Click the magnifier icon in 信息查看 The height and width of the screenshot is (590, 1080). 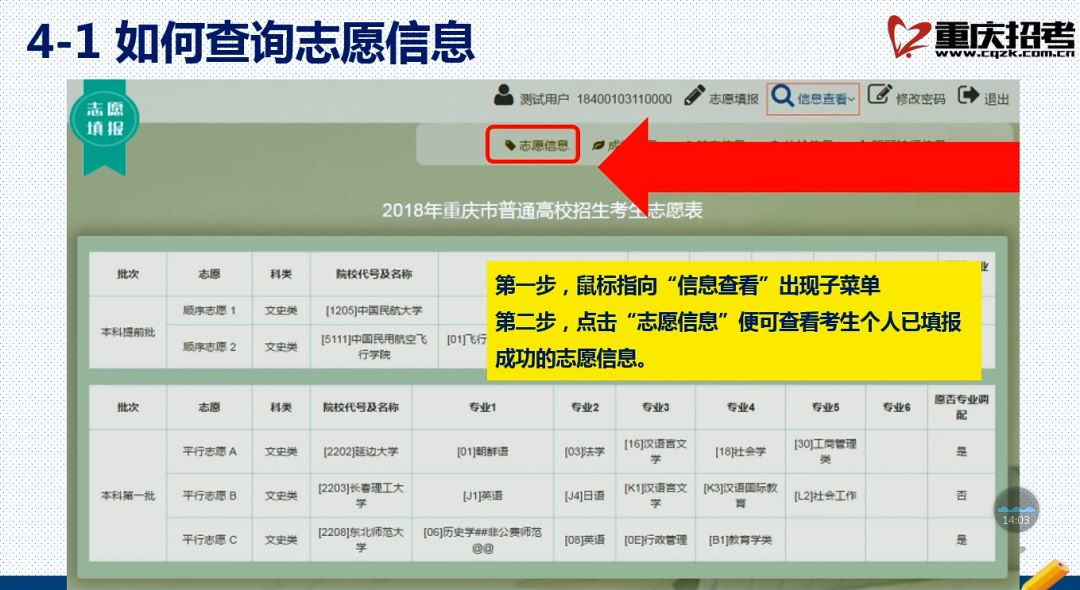click(783, 97)
